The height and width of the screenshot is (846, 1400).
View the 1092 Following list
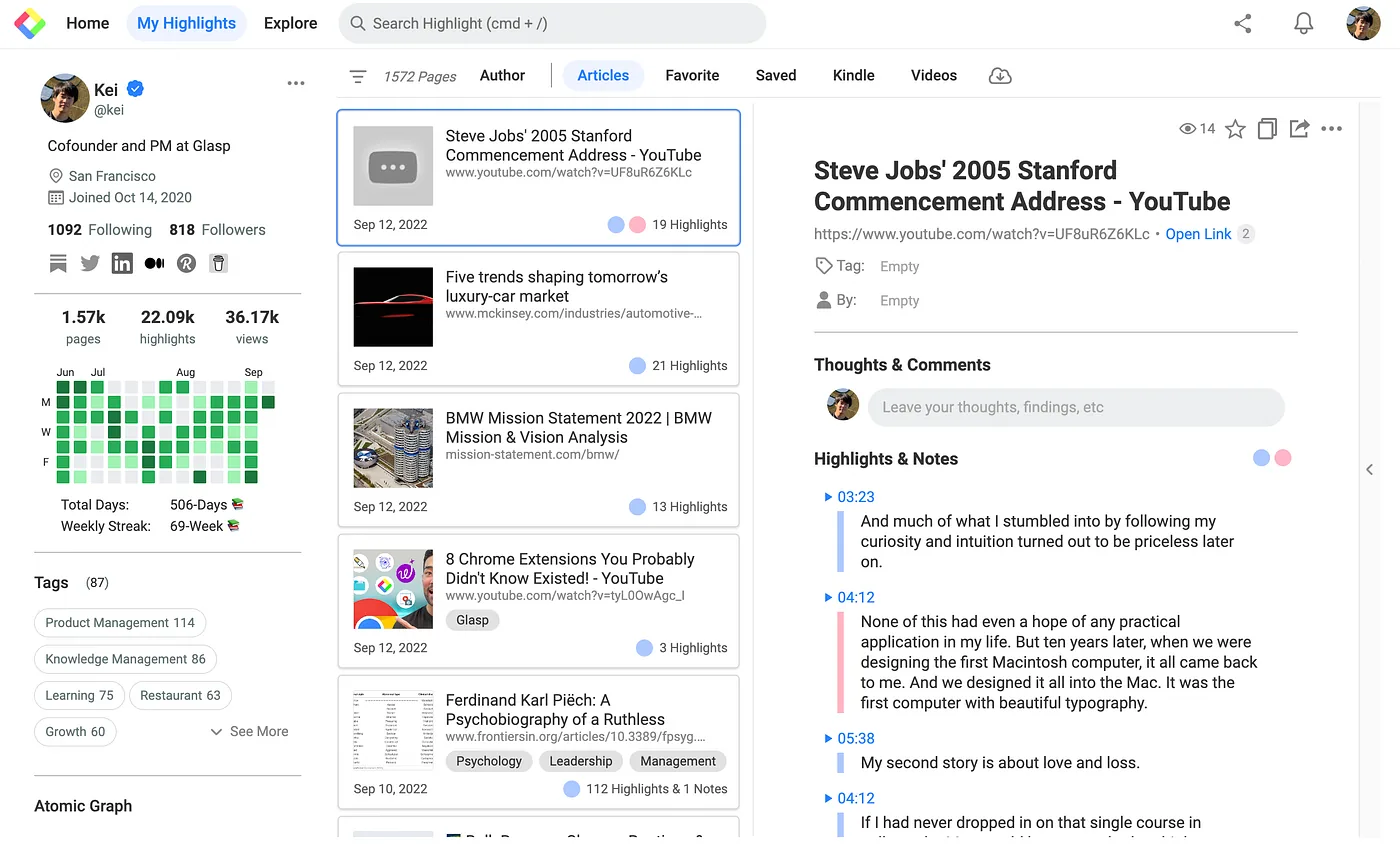pyautogui.click(x=100, y=230)
